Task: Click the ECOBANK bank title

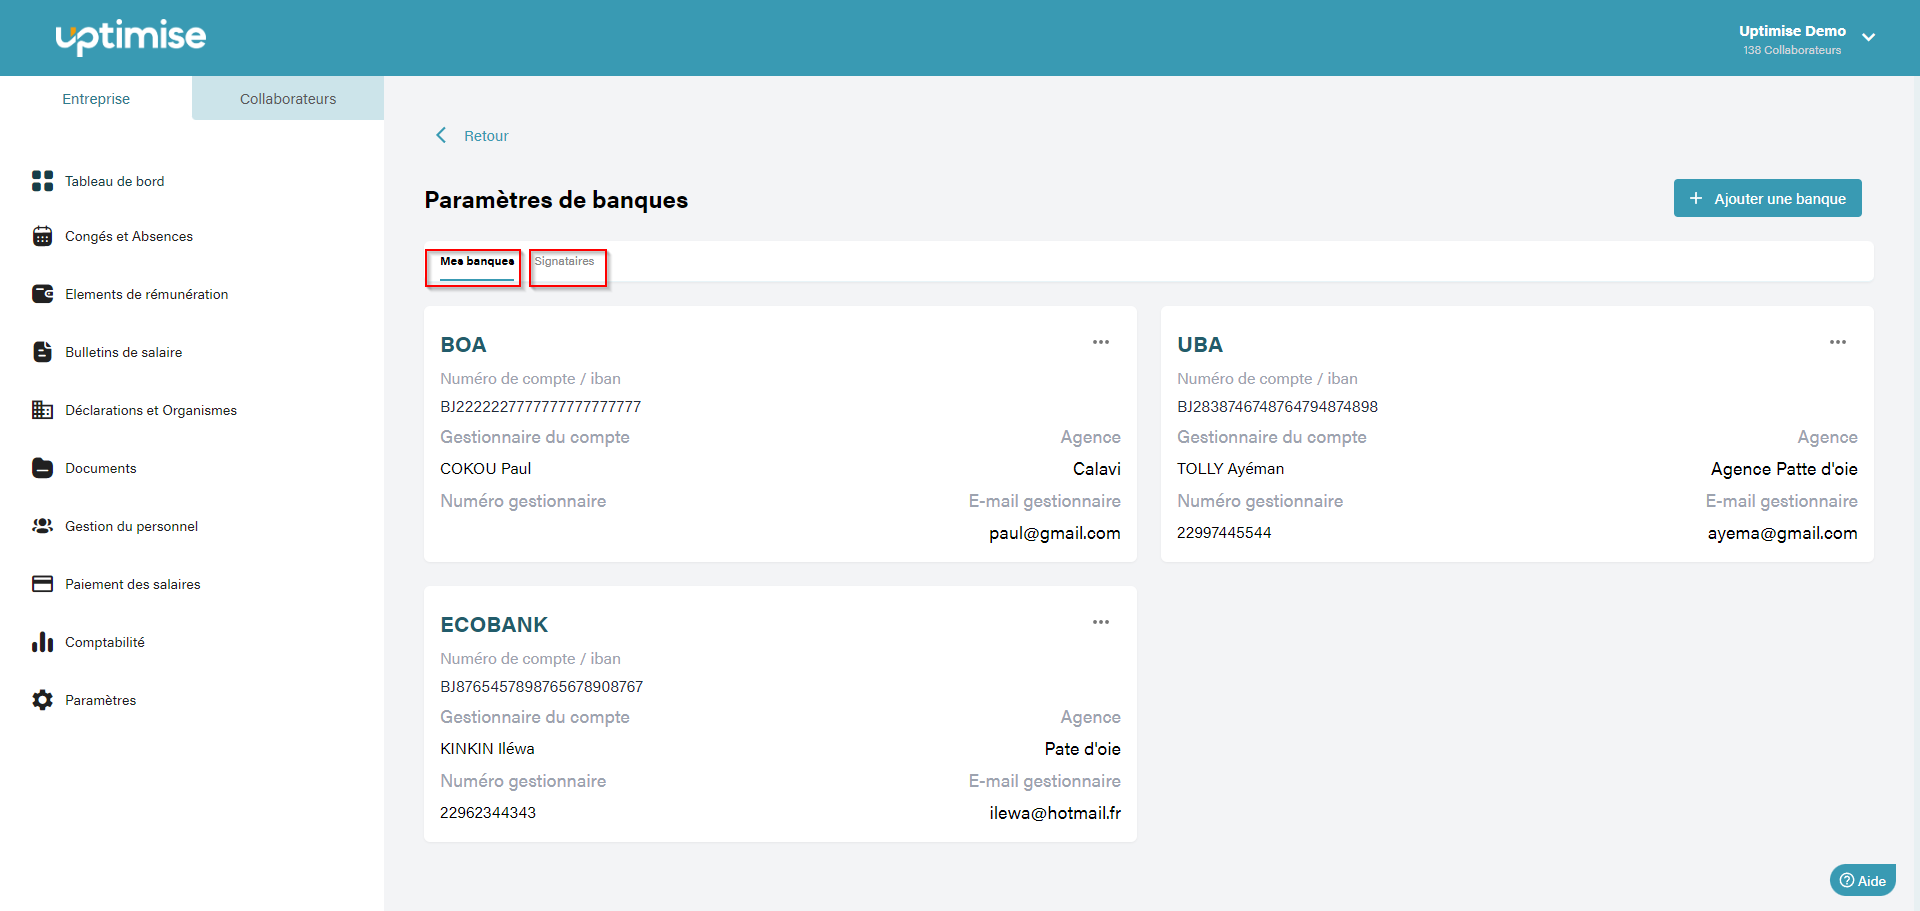Action: (494, 625)
